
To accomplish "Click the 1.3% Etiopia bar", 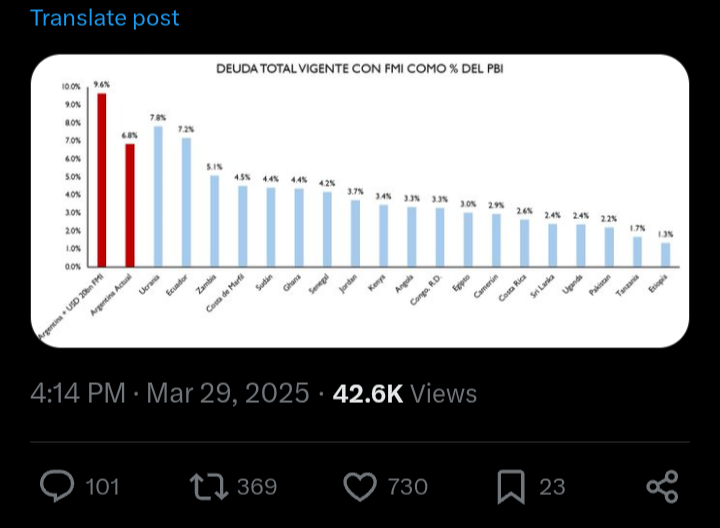I will pyautogui.click(x=665, y=255).
